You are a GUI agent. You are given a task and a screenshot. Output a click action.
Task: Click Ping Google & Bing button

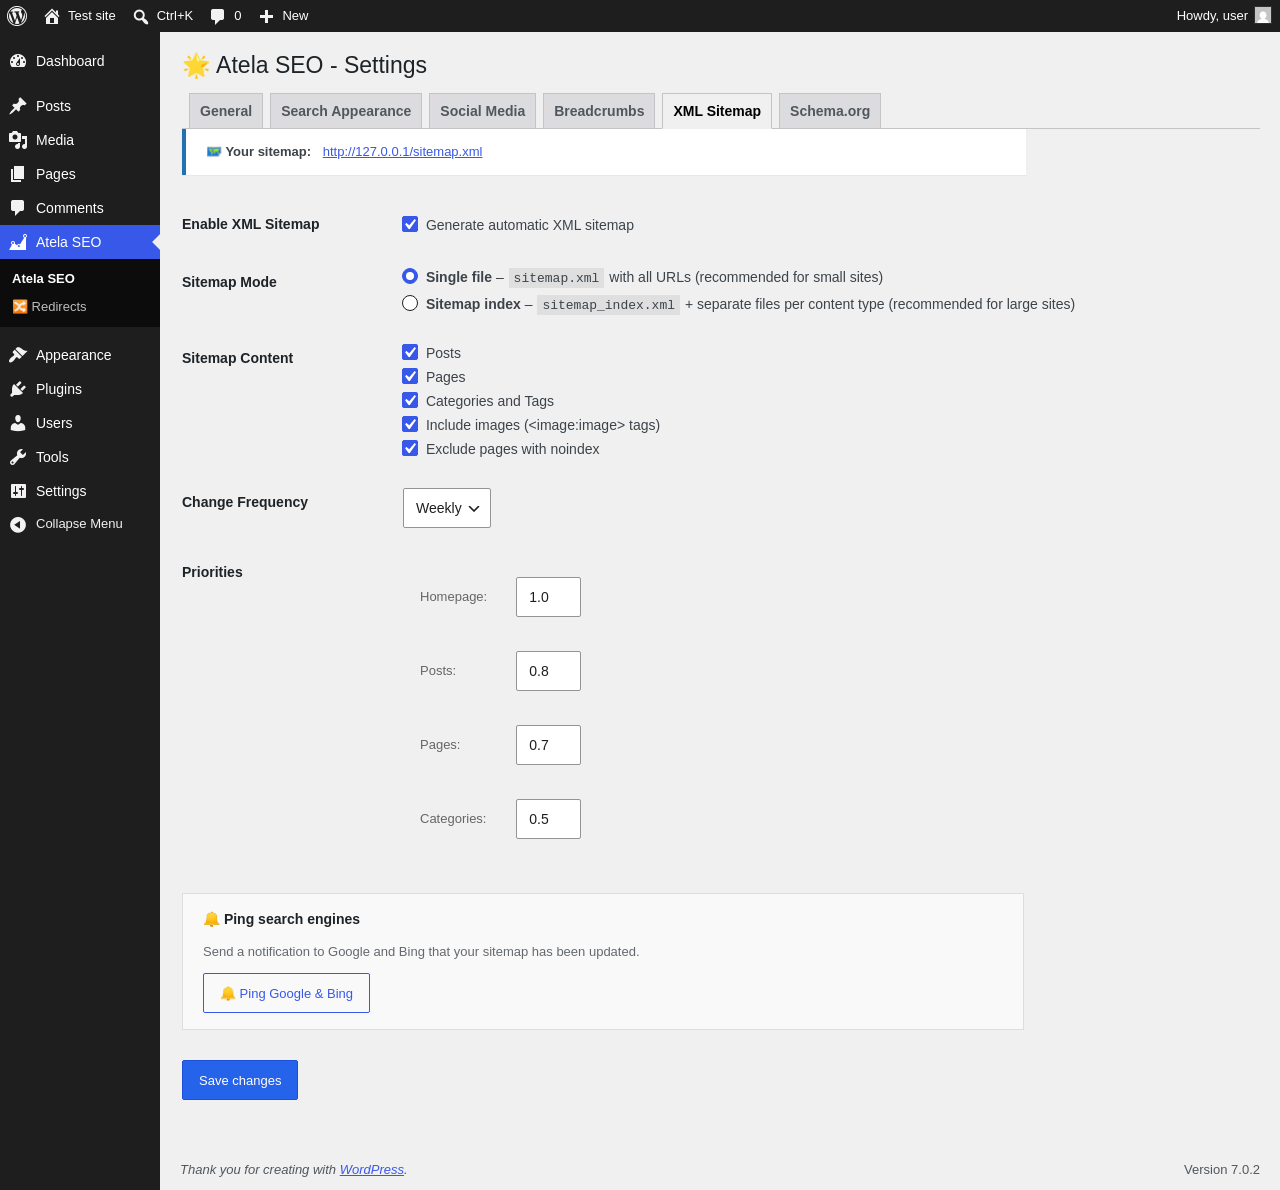tap(286, 993)
